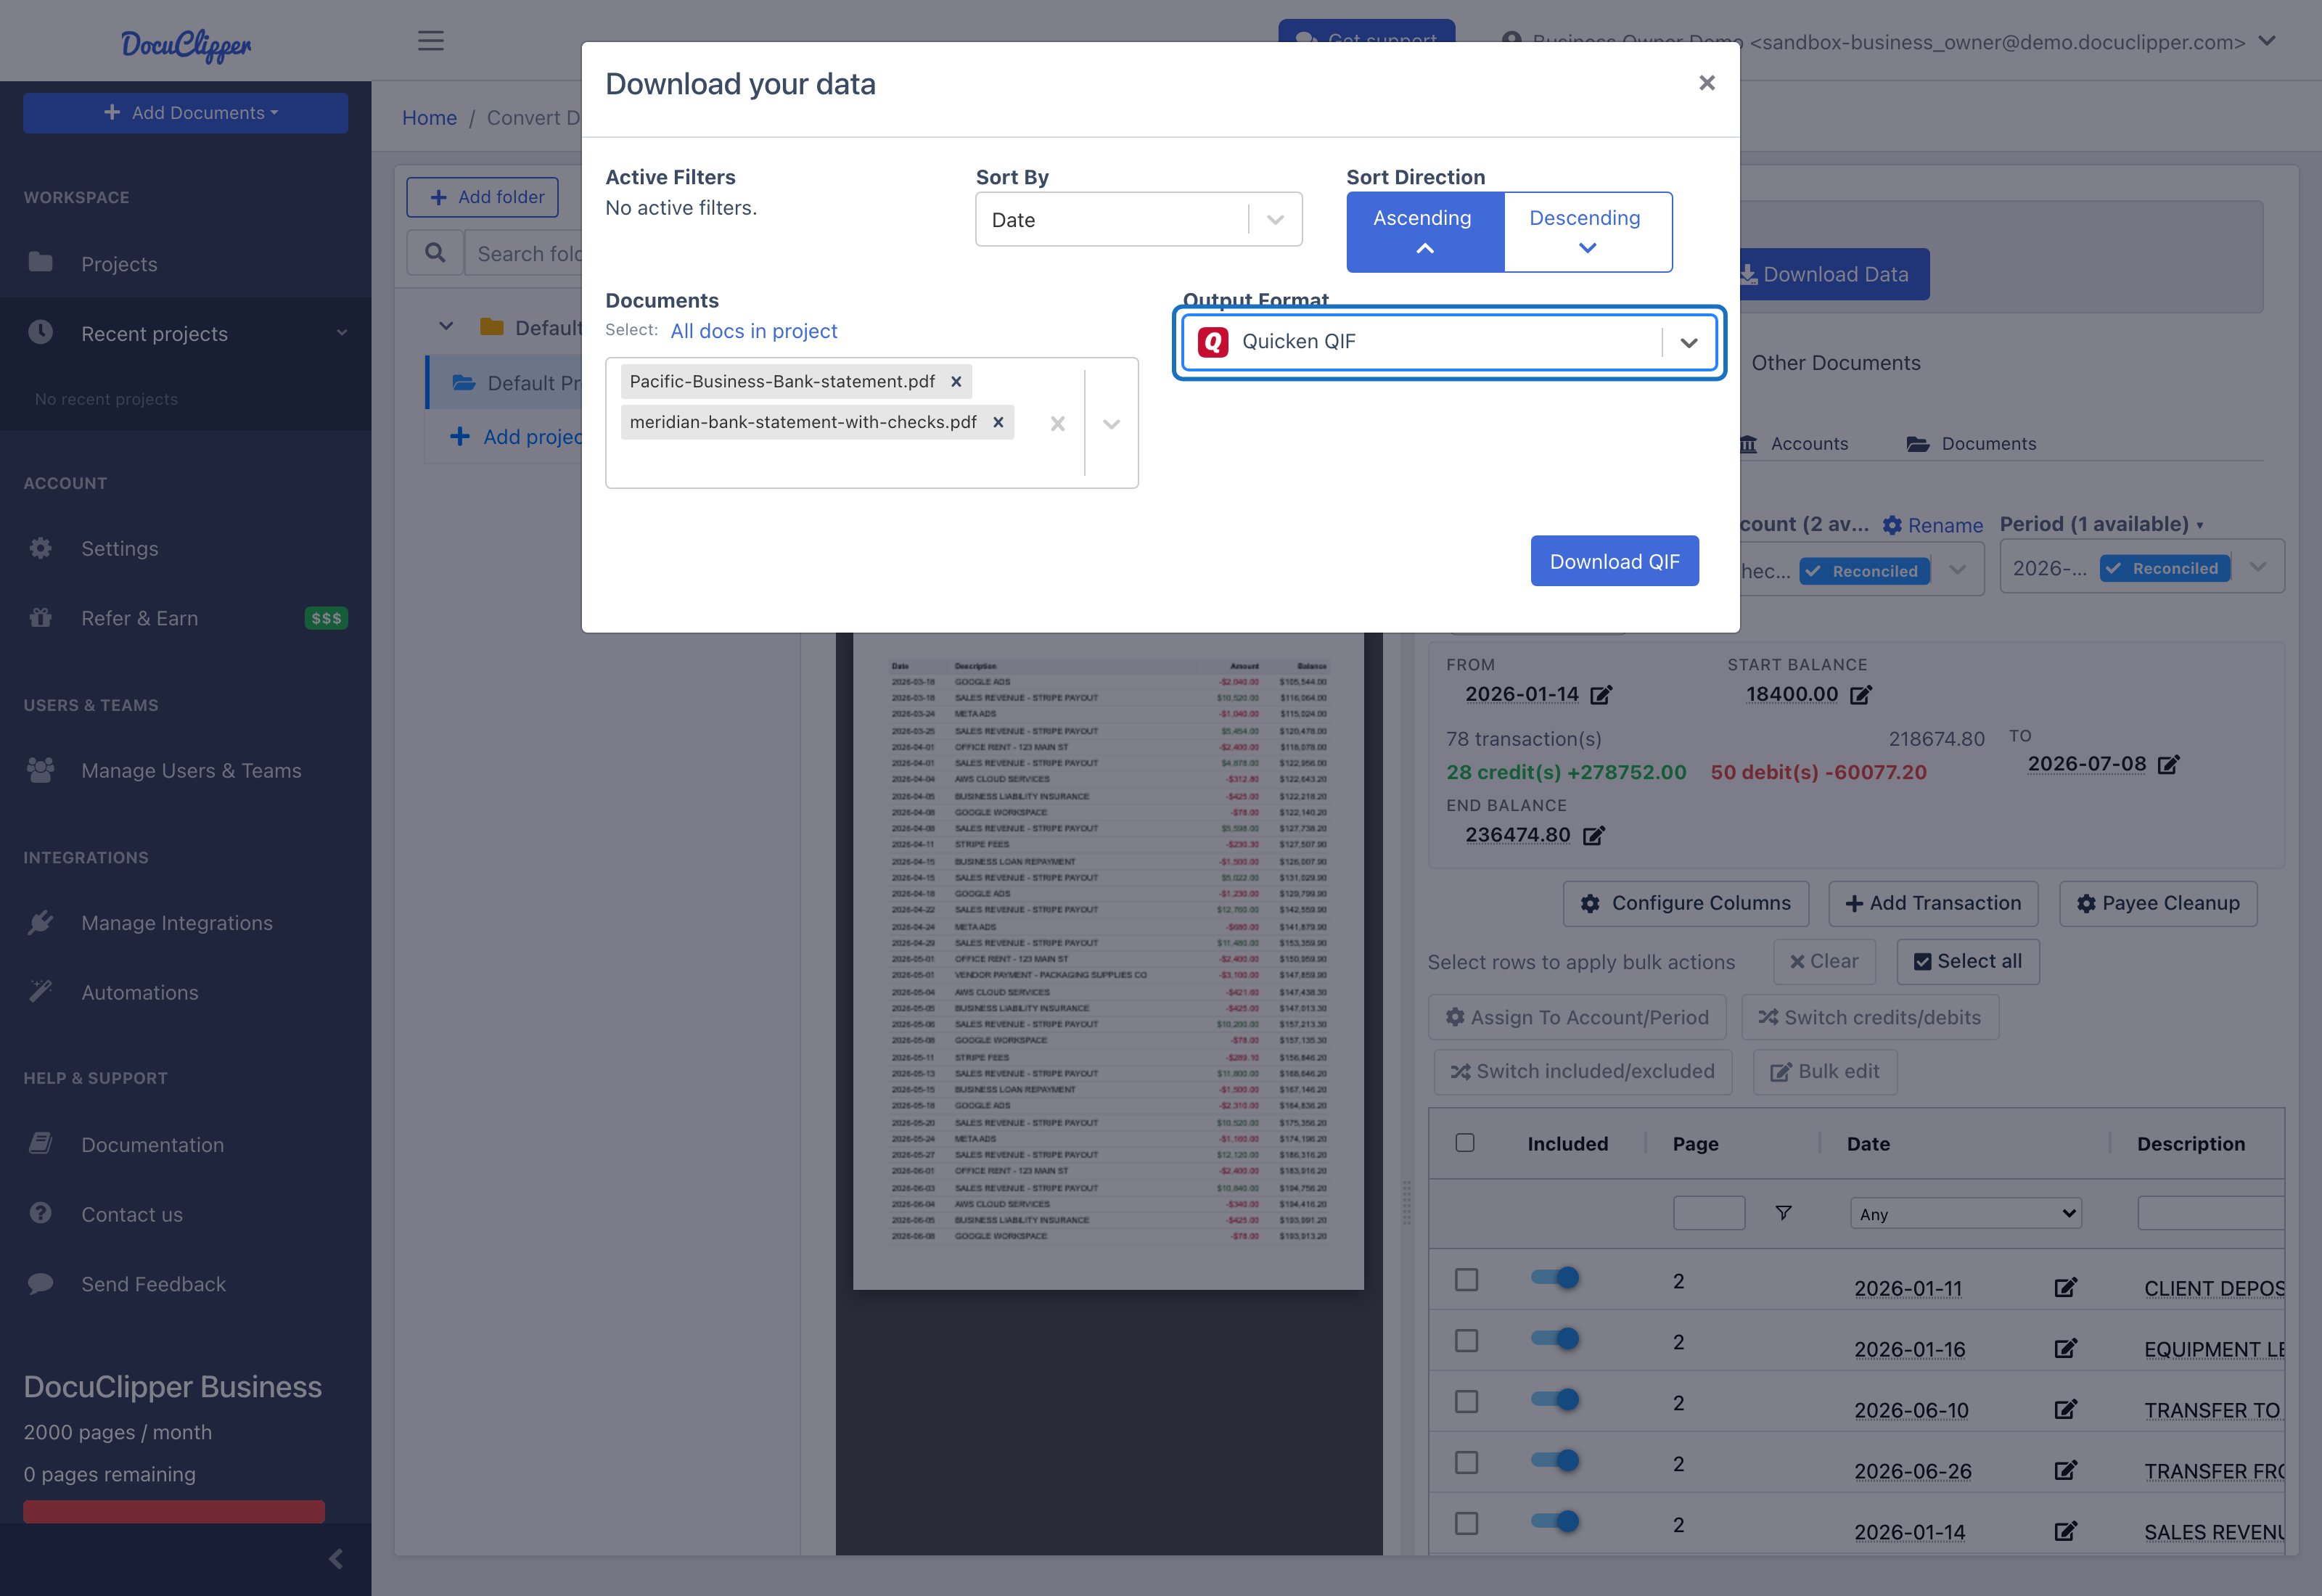Screen dimensions: 2322x1596
Task: Switch to the Documents tab
Action: 1970,443
